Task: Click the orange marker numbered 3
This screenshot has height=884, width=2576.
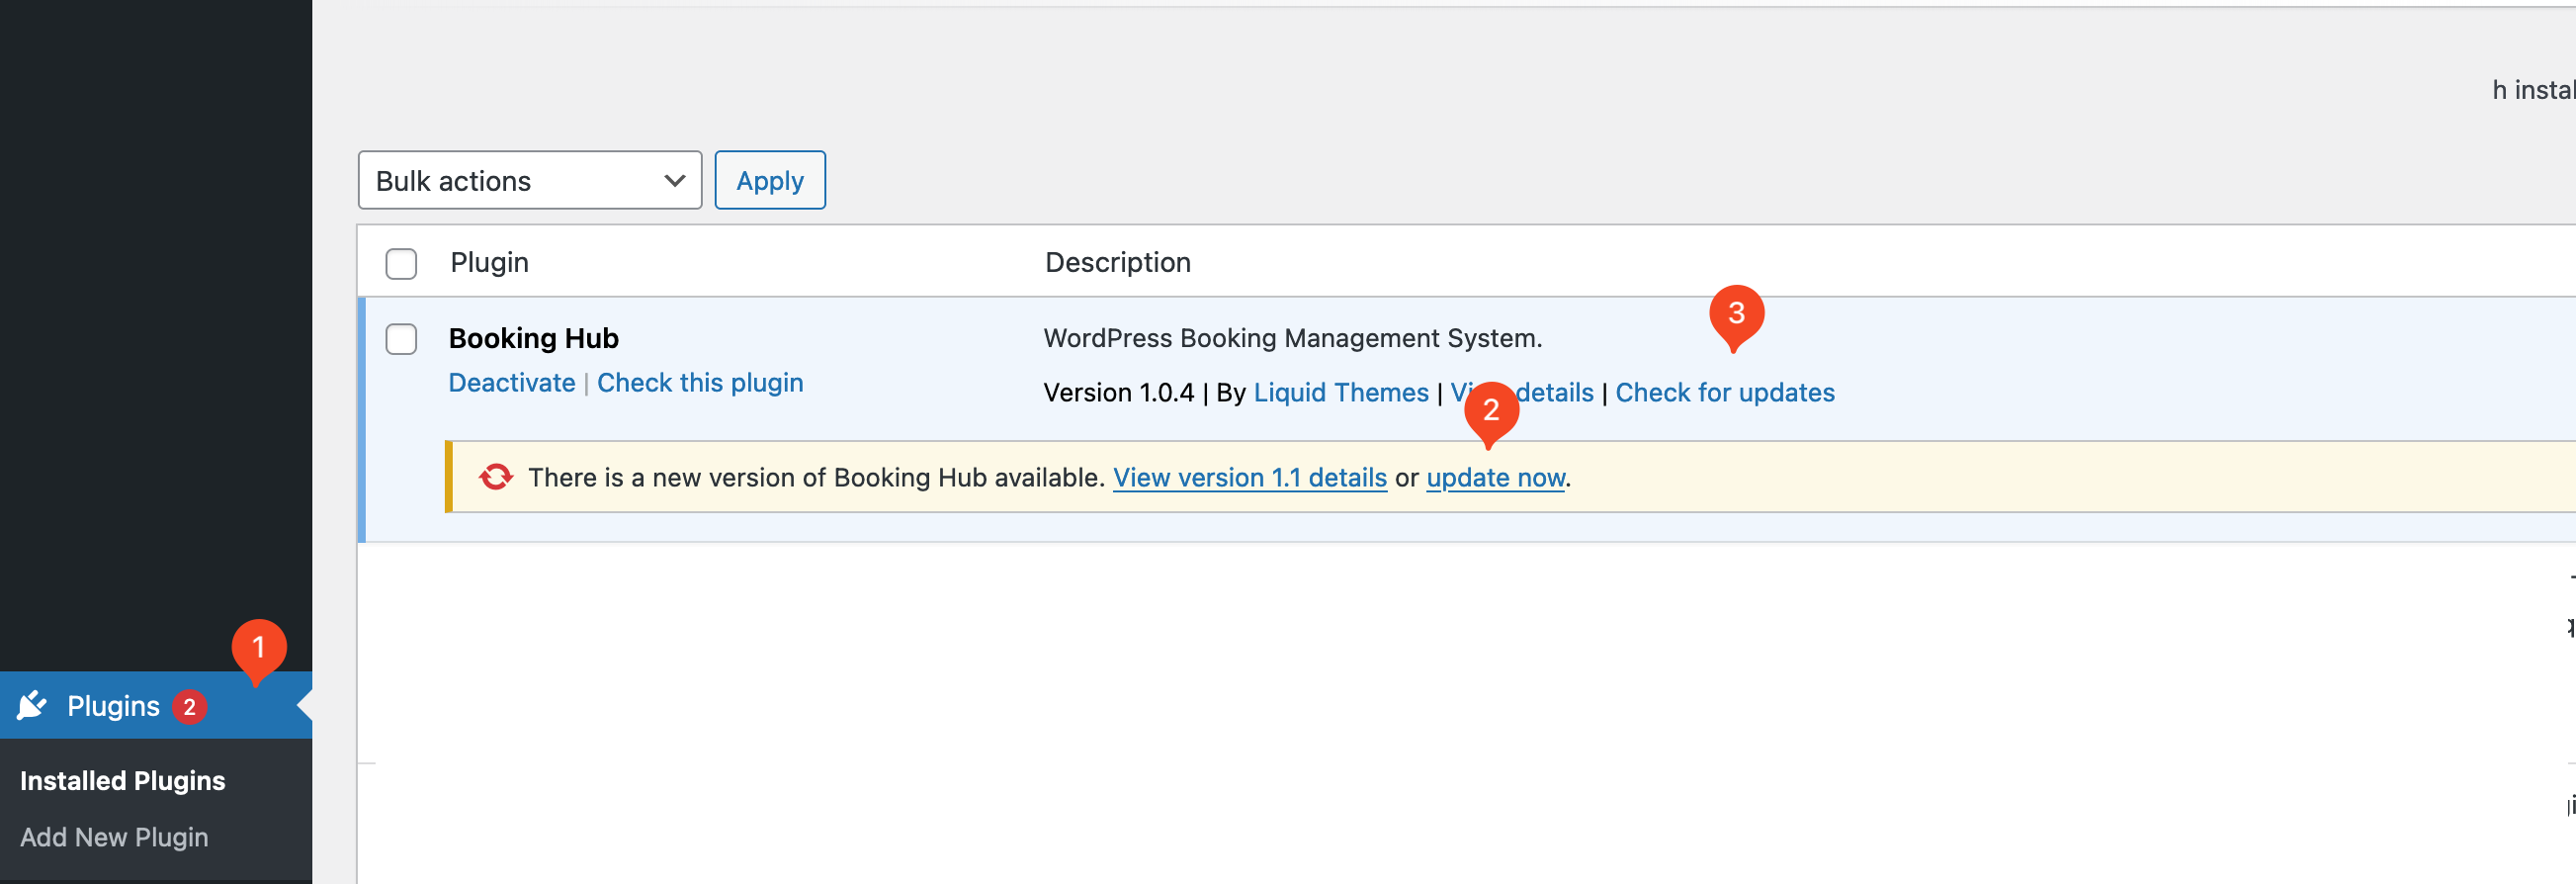Action: pyautogui.click(x=1735, y=314)
